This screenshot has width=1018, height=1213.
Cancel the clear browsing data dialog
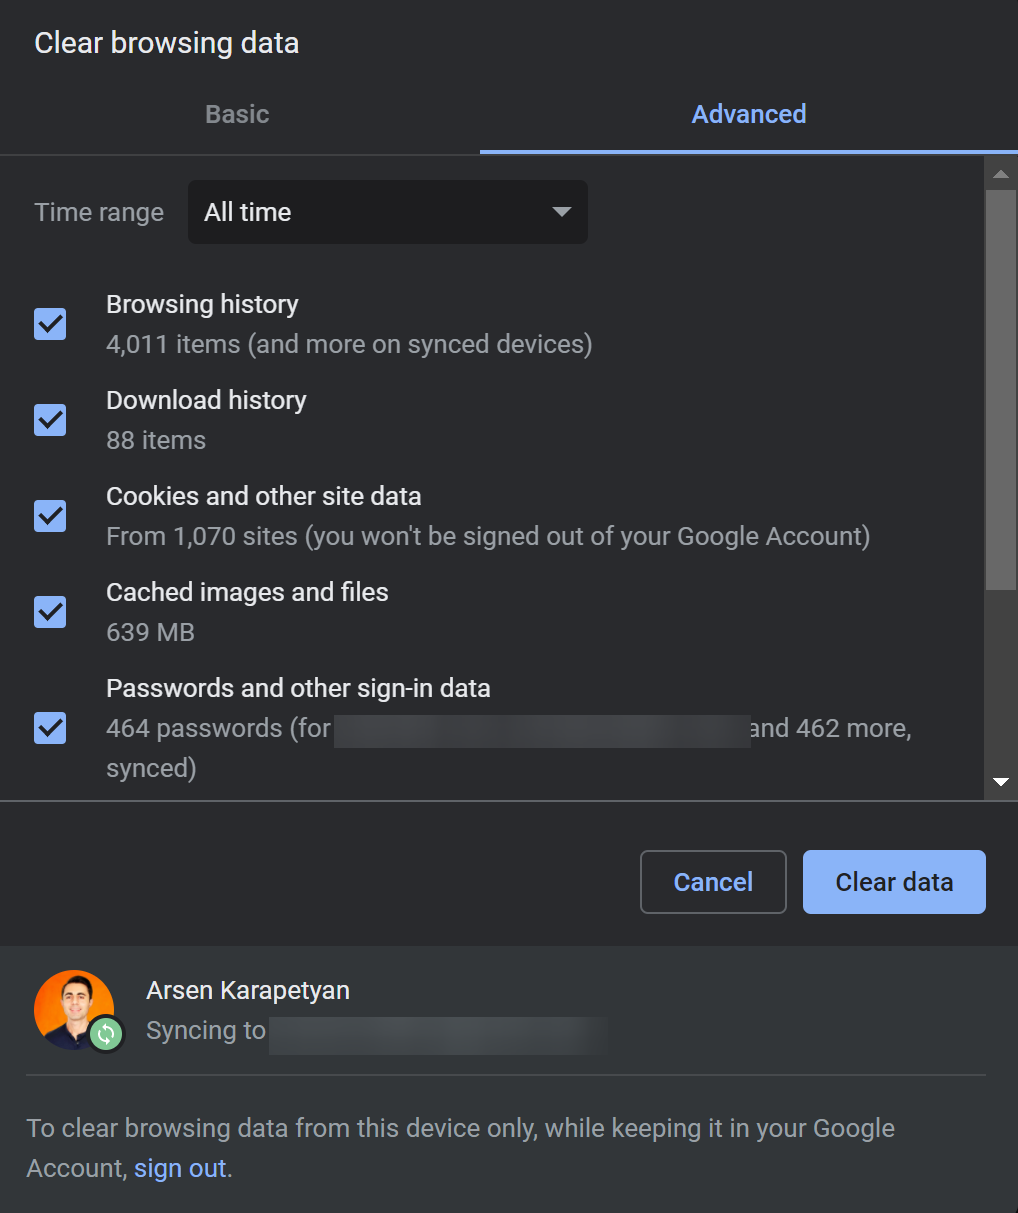pos(713,882)
